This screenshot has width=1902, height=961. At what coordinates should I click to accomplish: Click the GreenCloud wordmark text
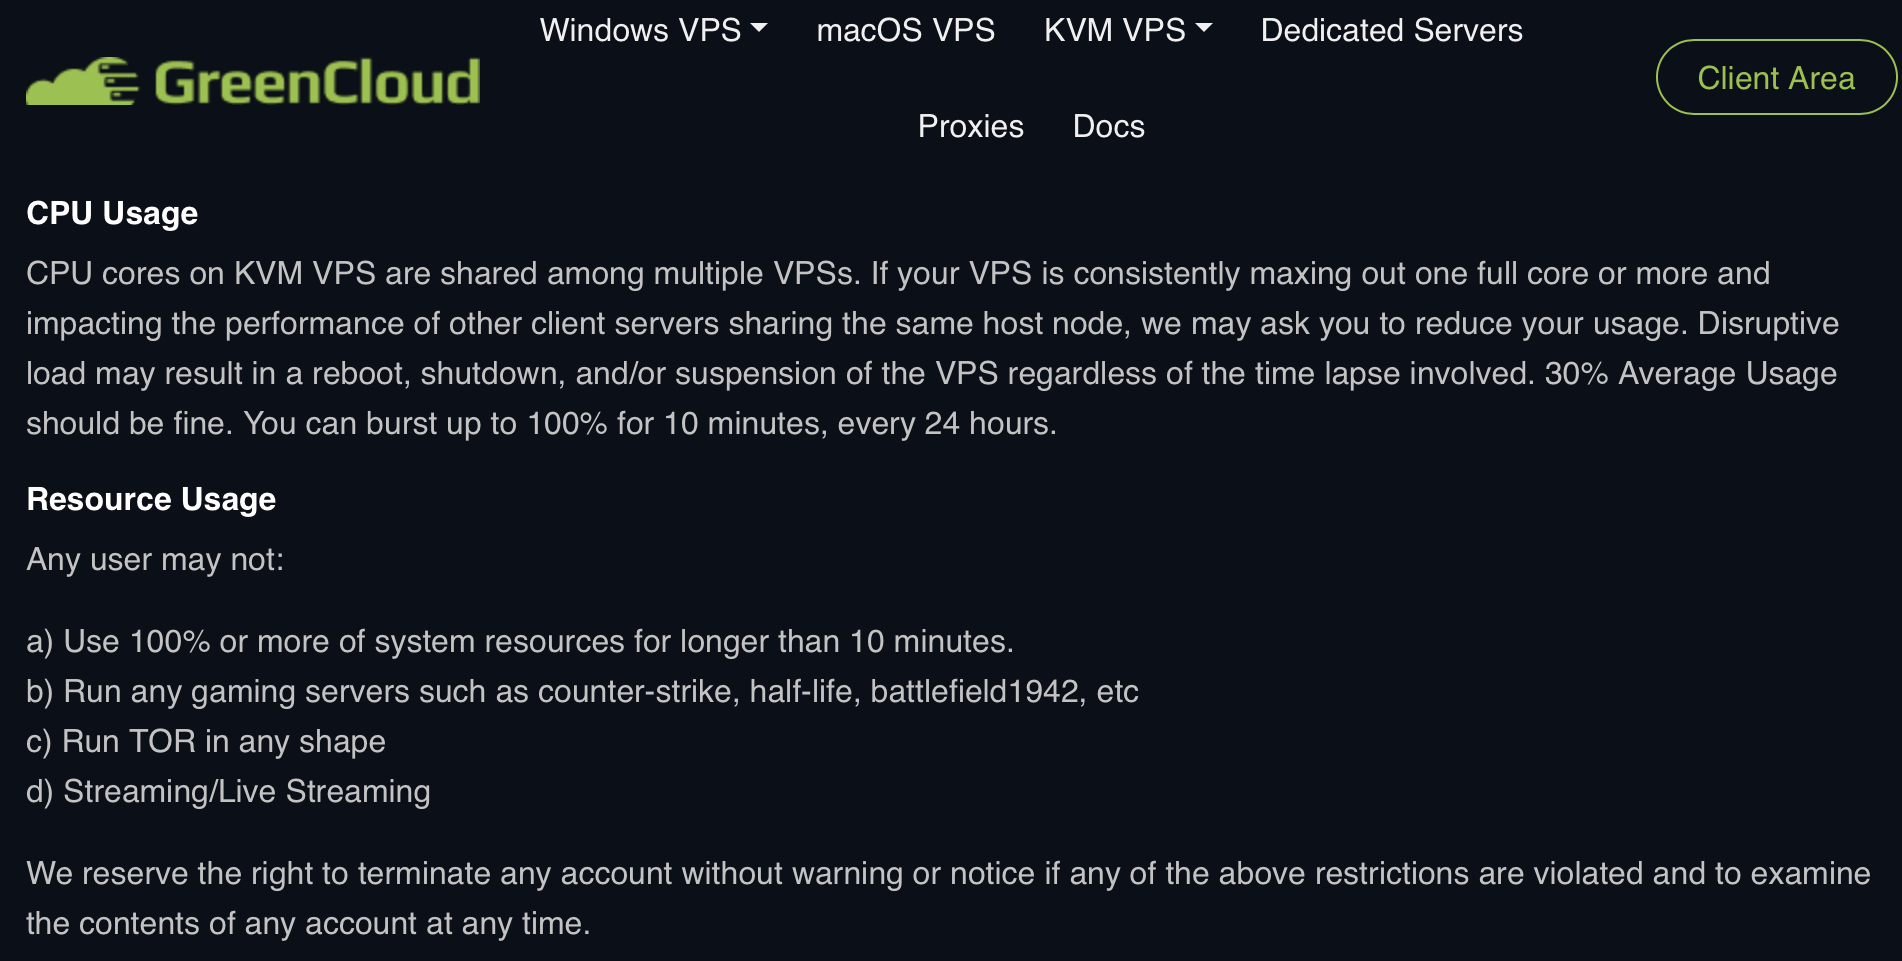[x=317, y=82]
